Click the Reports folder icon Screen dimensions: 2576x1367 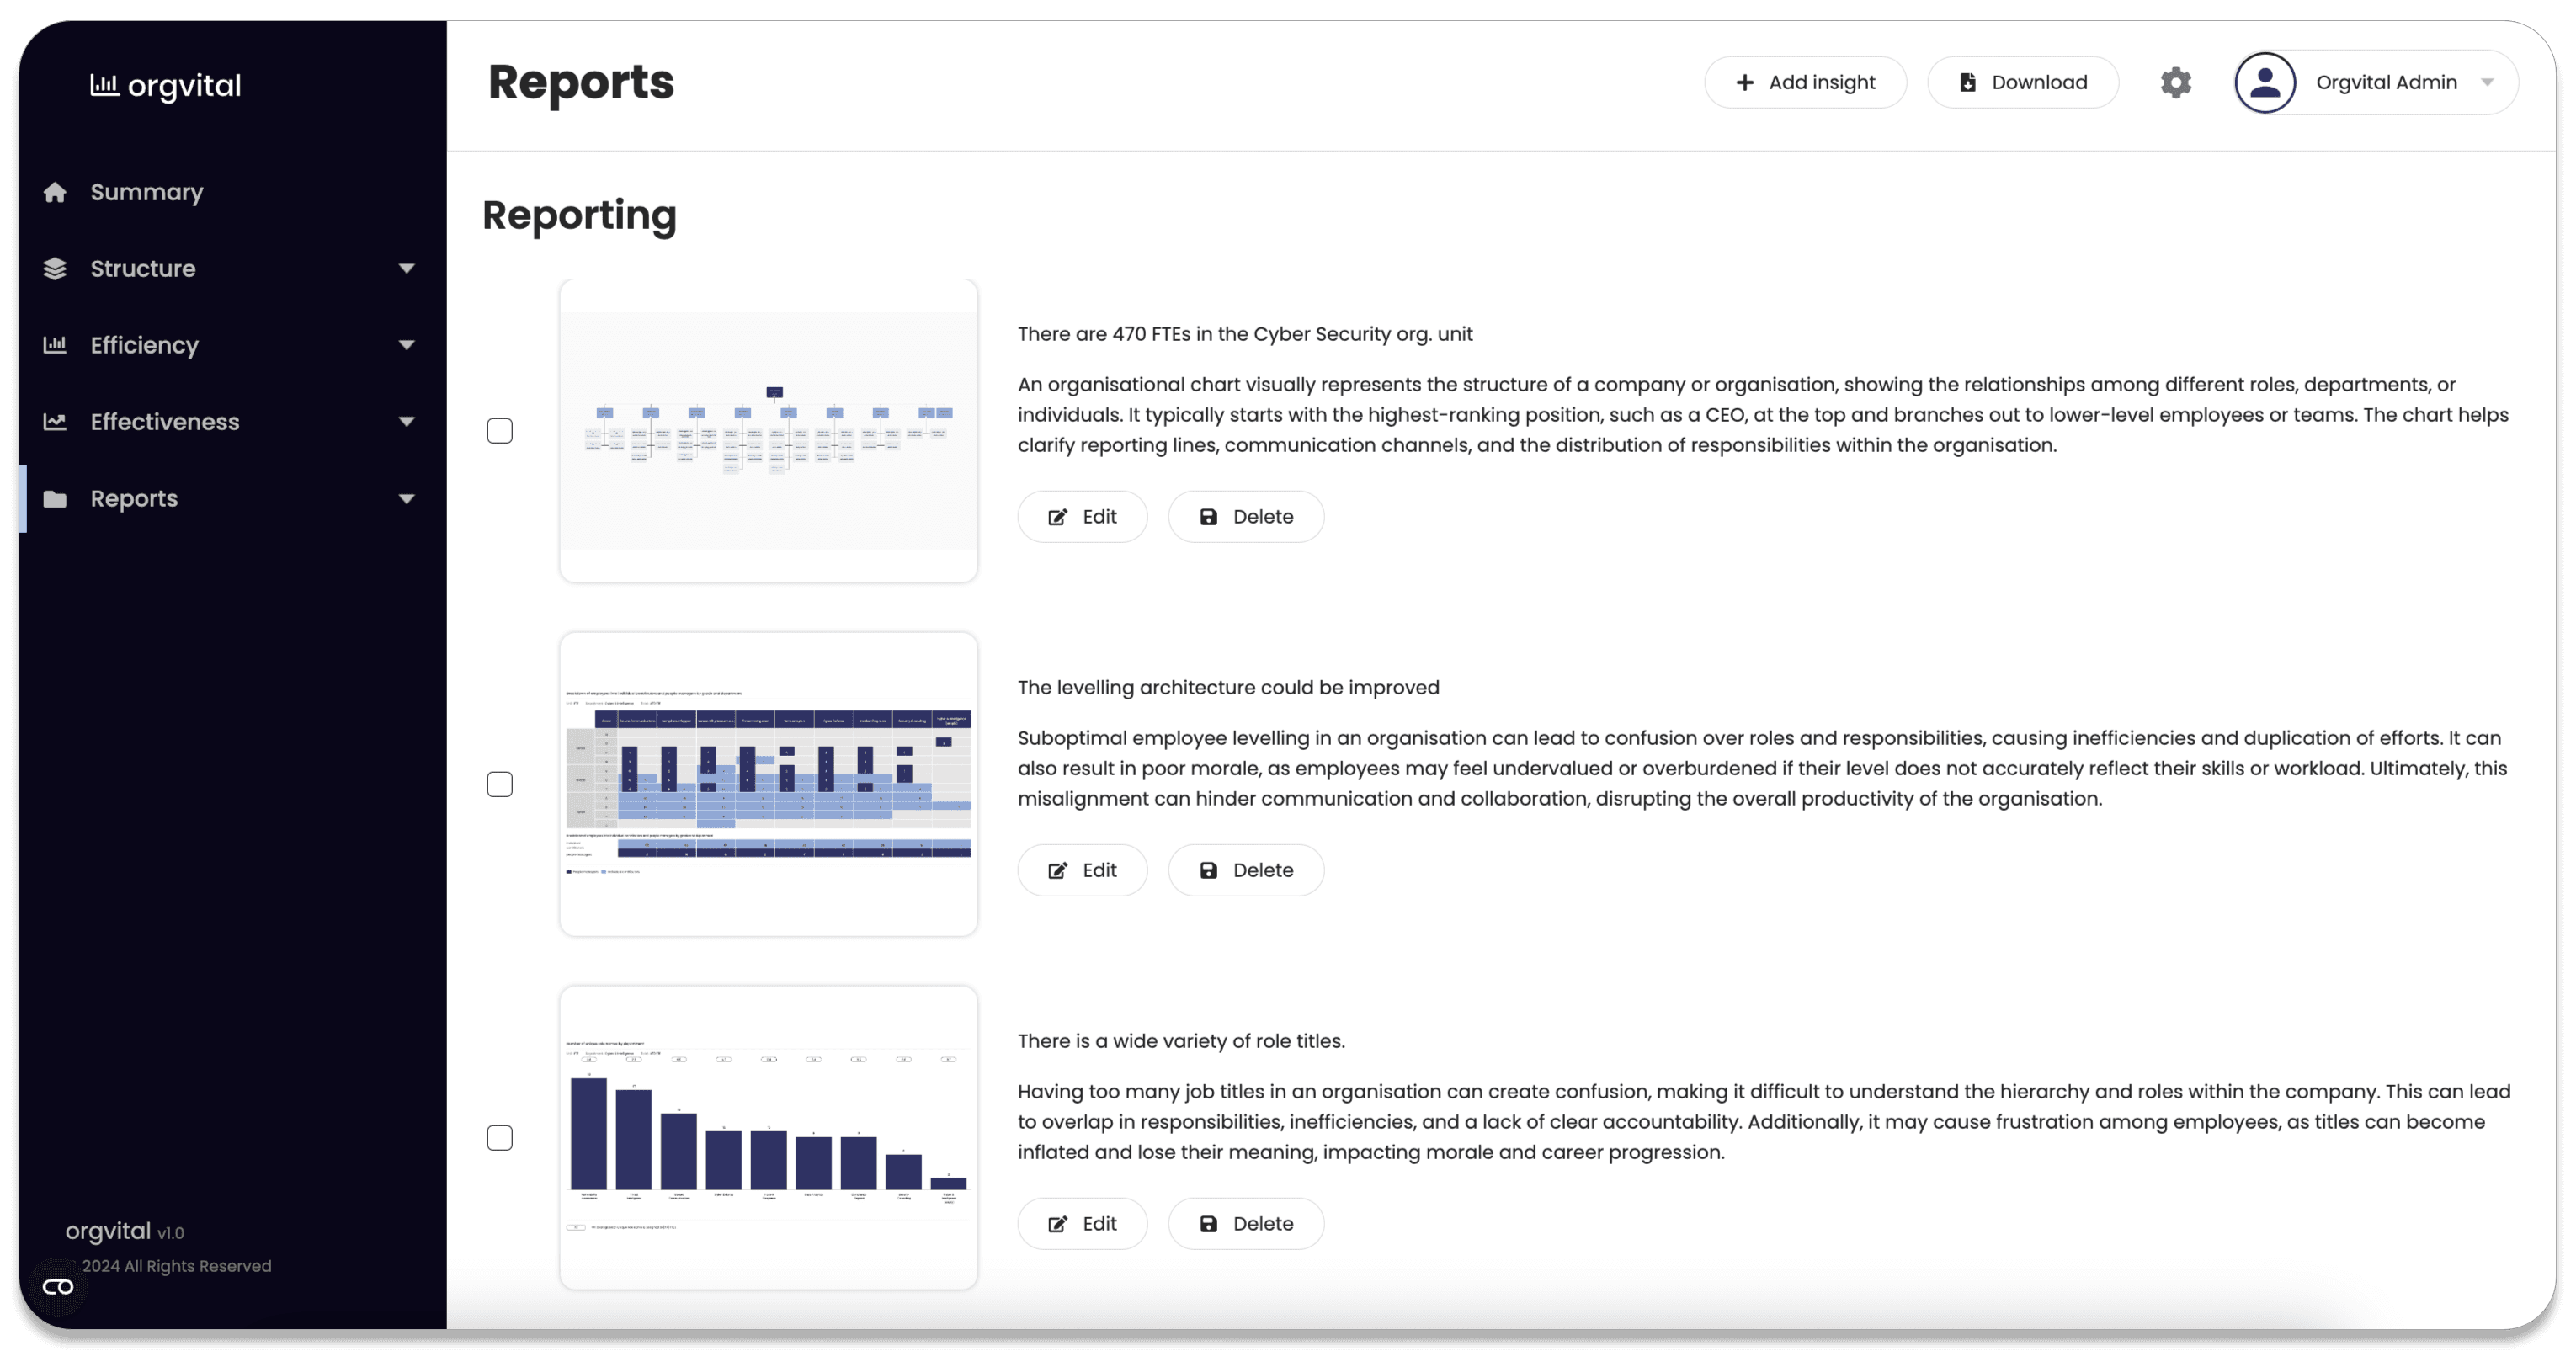click(55, 499)
